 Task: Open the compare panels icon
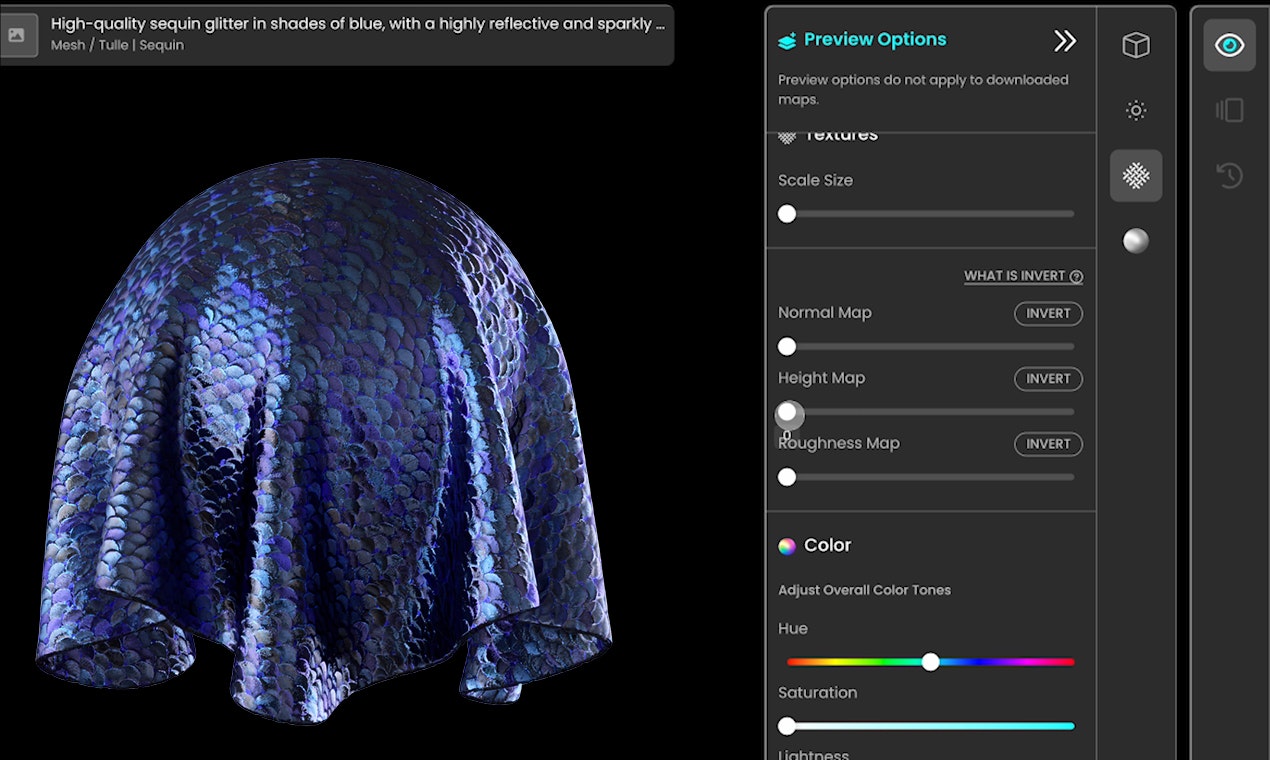(x=1229, y=110)
